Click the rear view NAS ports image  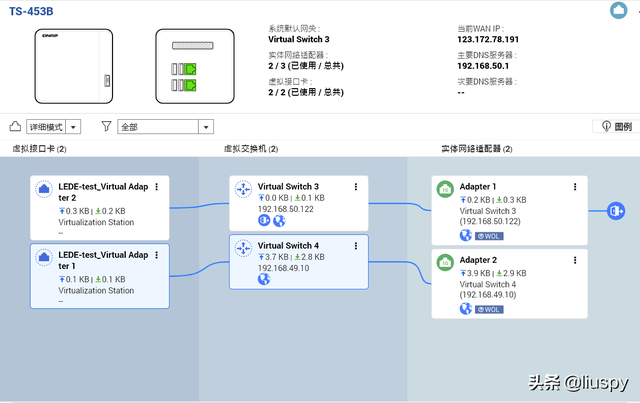pos(195,66)
